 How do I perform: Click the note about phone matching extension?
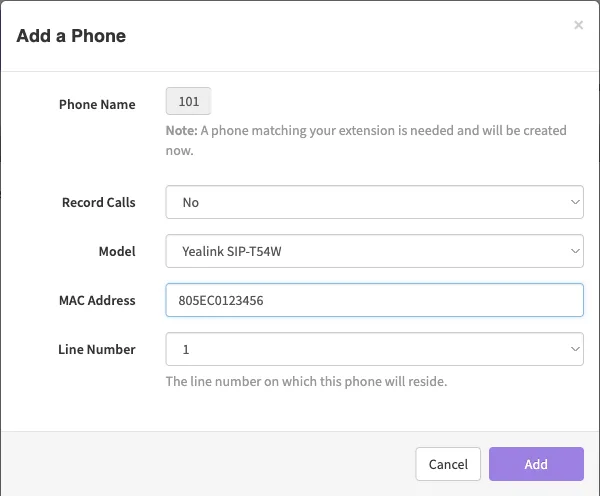[366, 140]
